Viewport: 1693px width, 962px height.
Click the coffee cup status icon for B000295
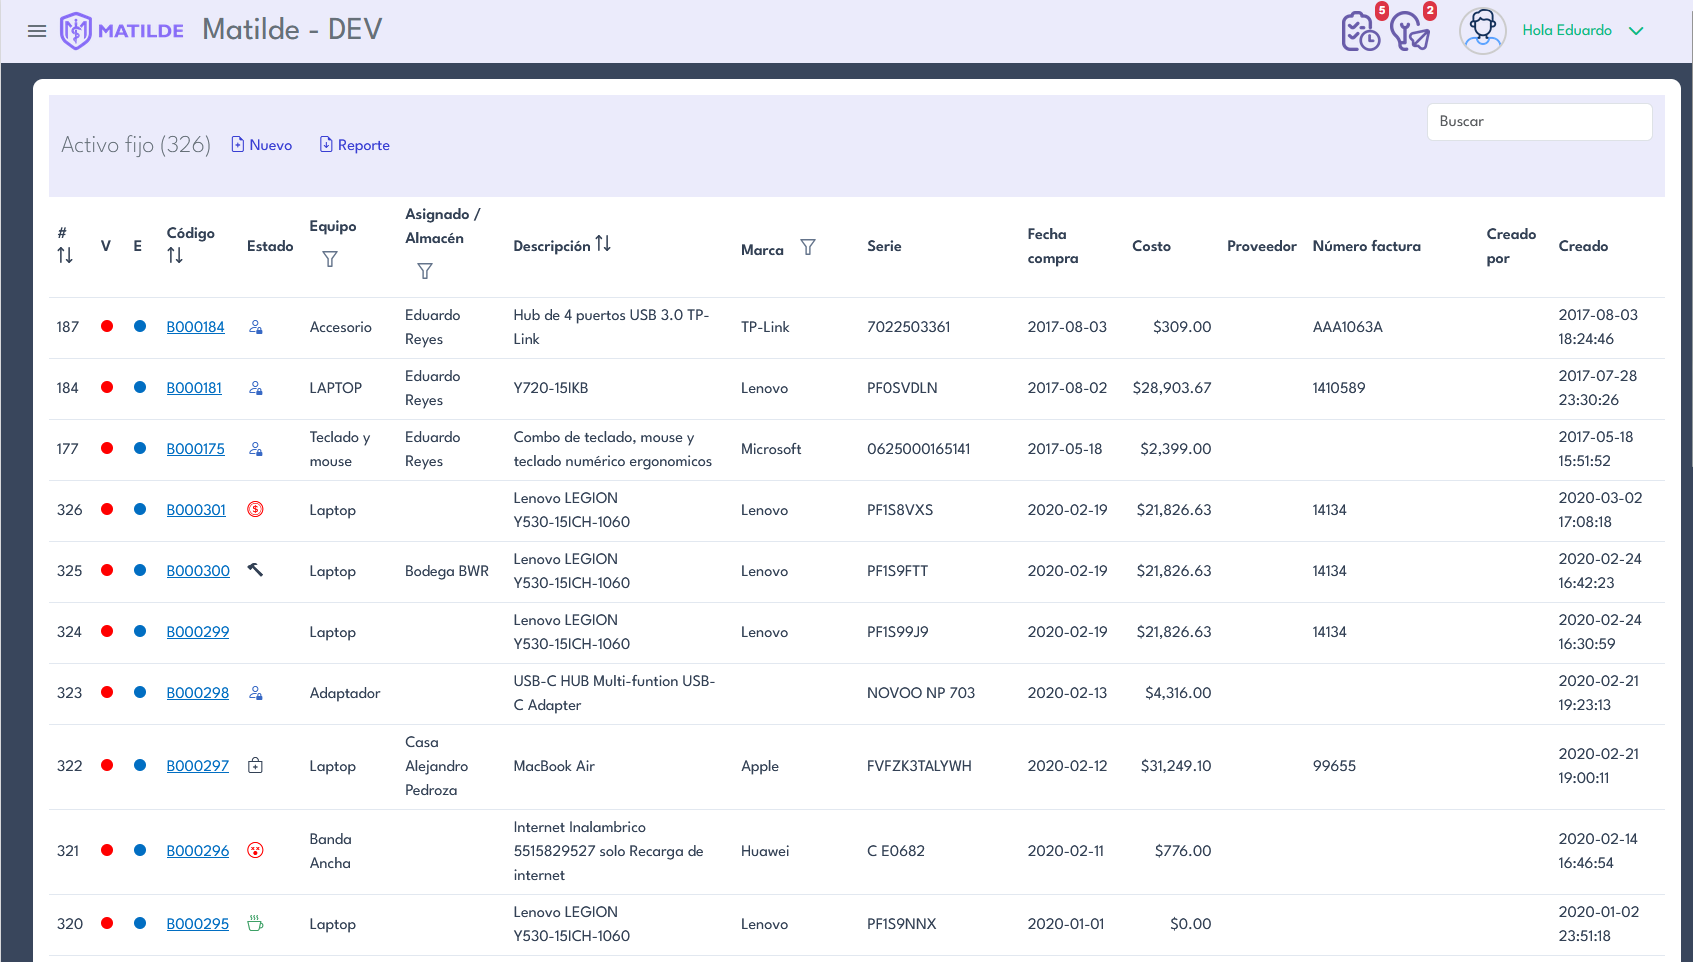[x=255, y=923]
